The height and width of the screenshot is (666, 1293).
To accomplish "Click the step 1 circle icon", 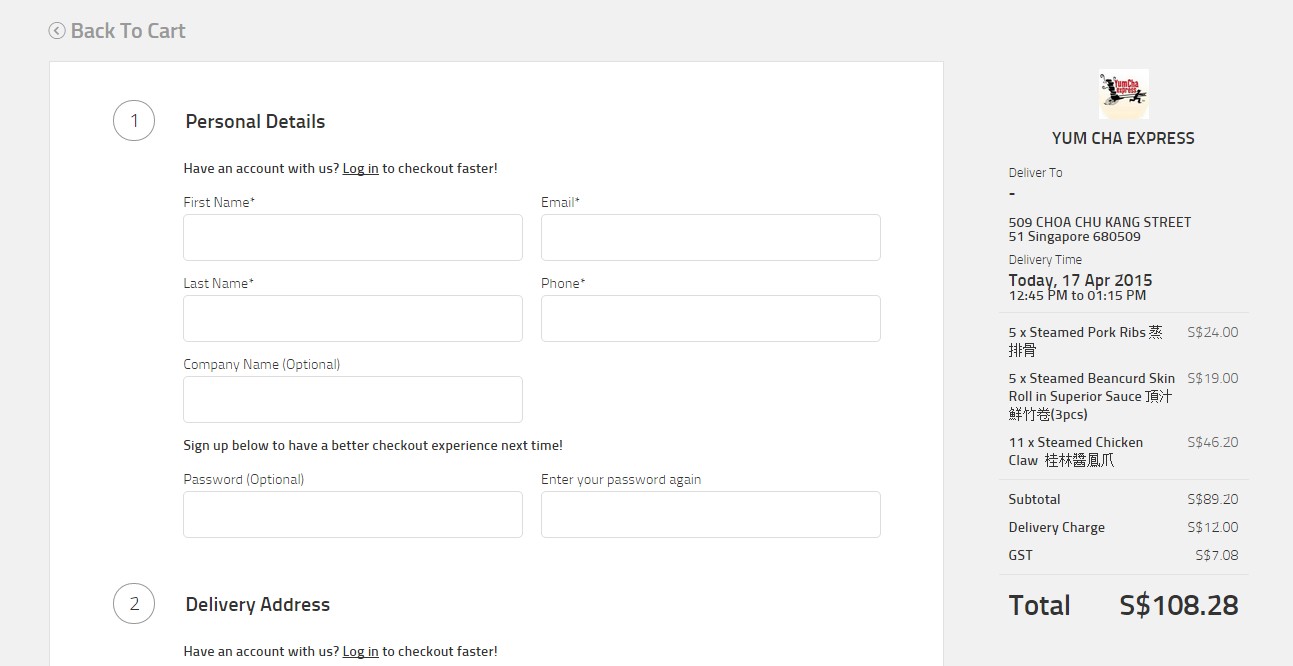I will pyautogui.click(x=134, y=121).
